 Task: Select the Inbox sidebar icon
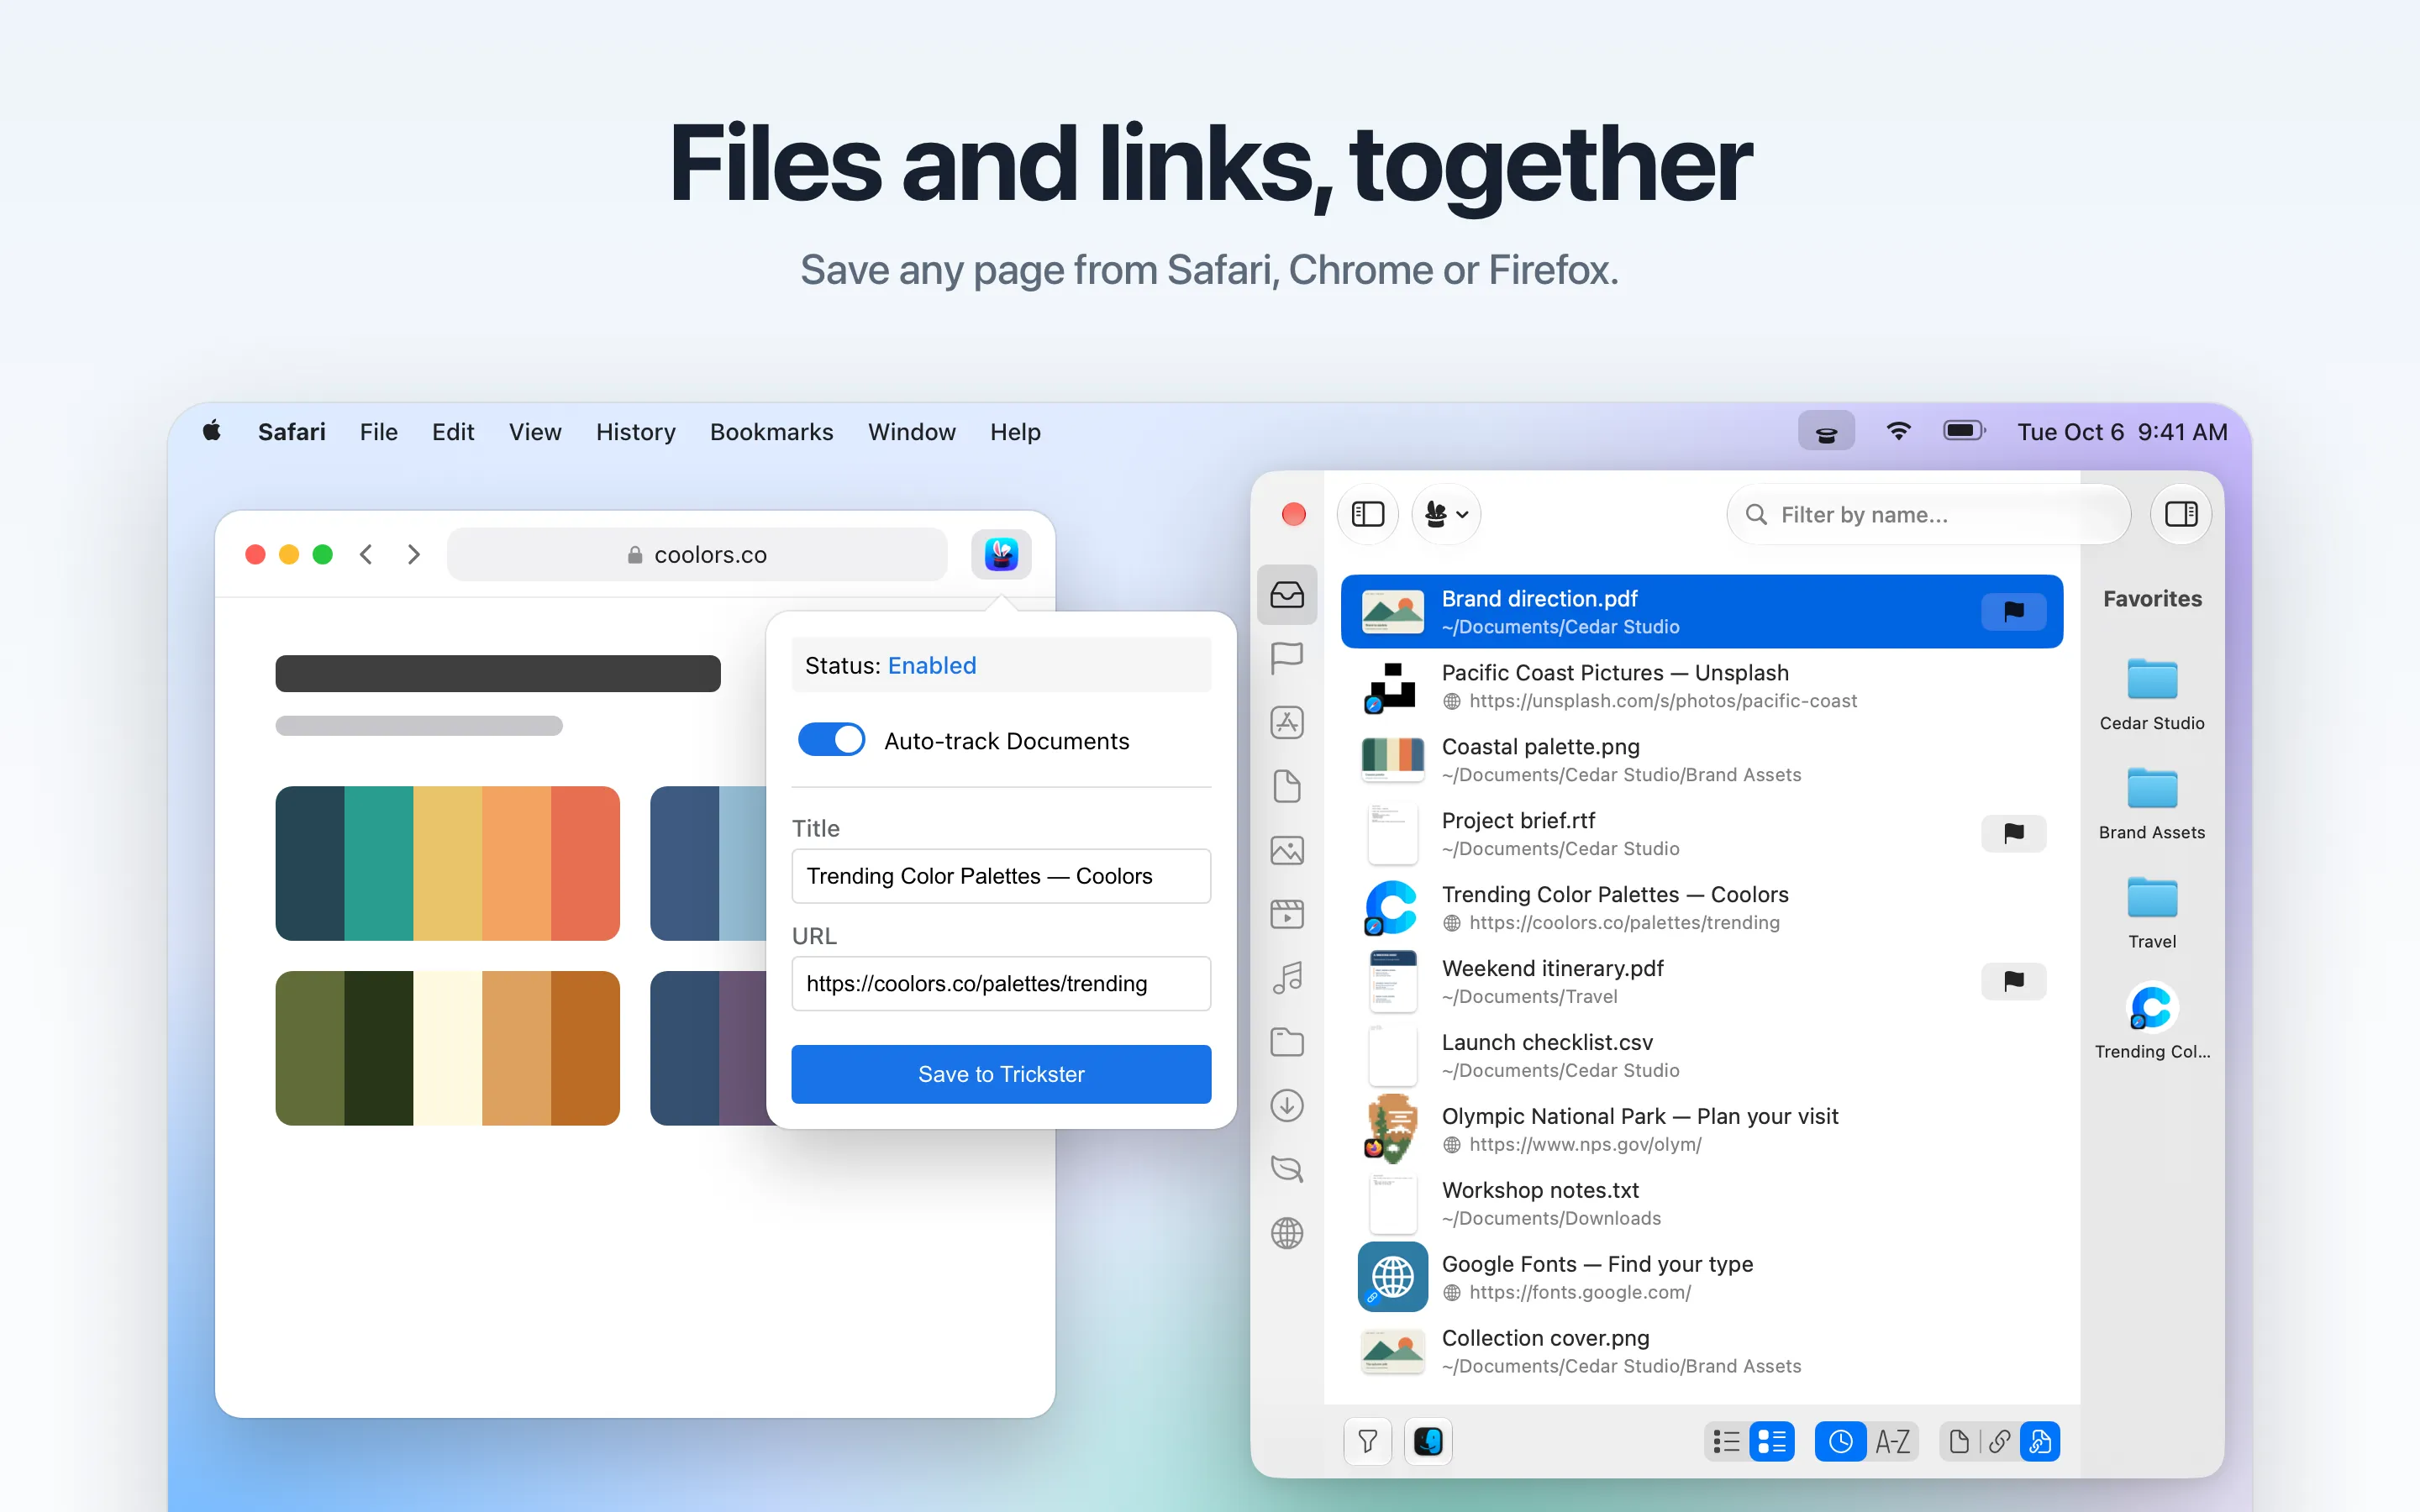(x=1287, y=595)
